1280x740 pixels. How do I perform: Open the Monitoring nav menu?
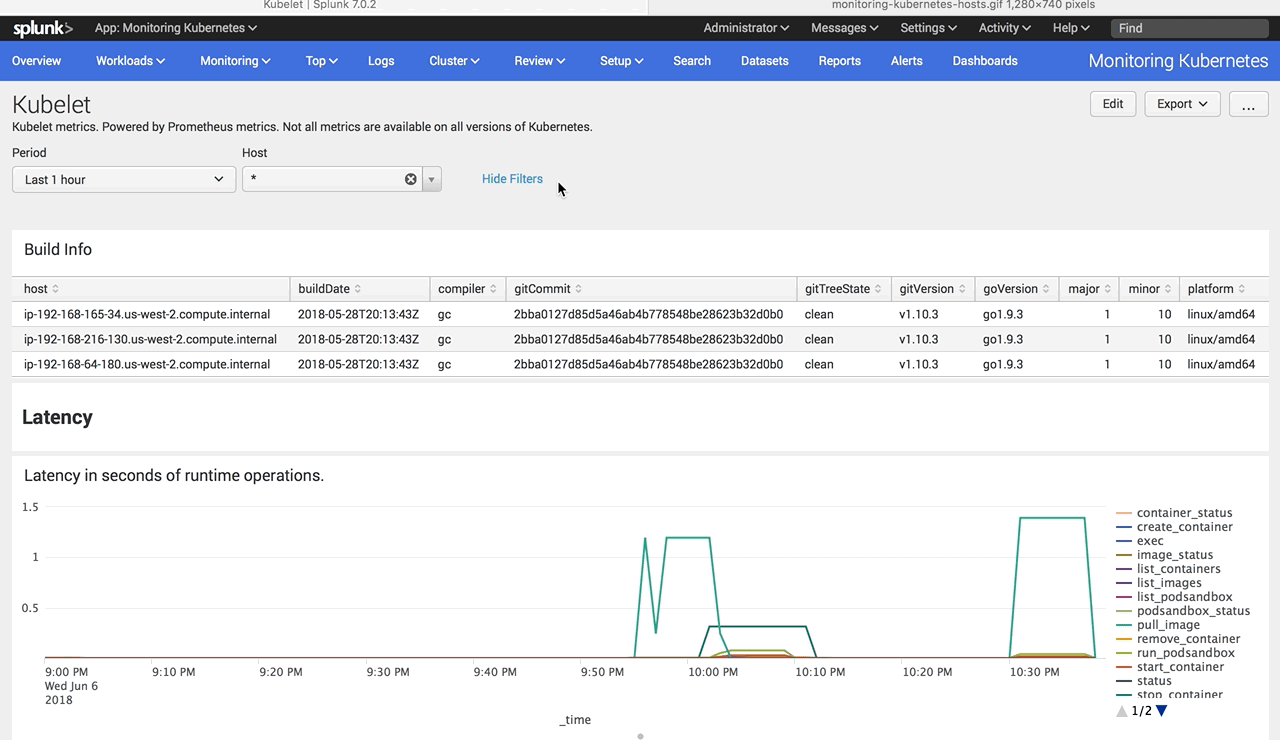point(235,61)
